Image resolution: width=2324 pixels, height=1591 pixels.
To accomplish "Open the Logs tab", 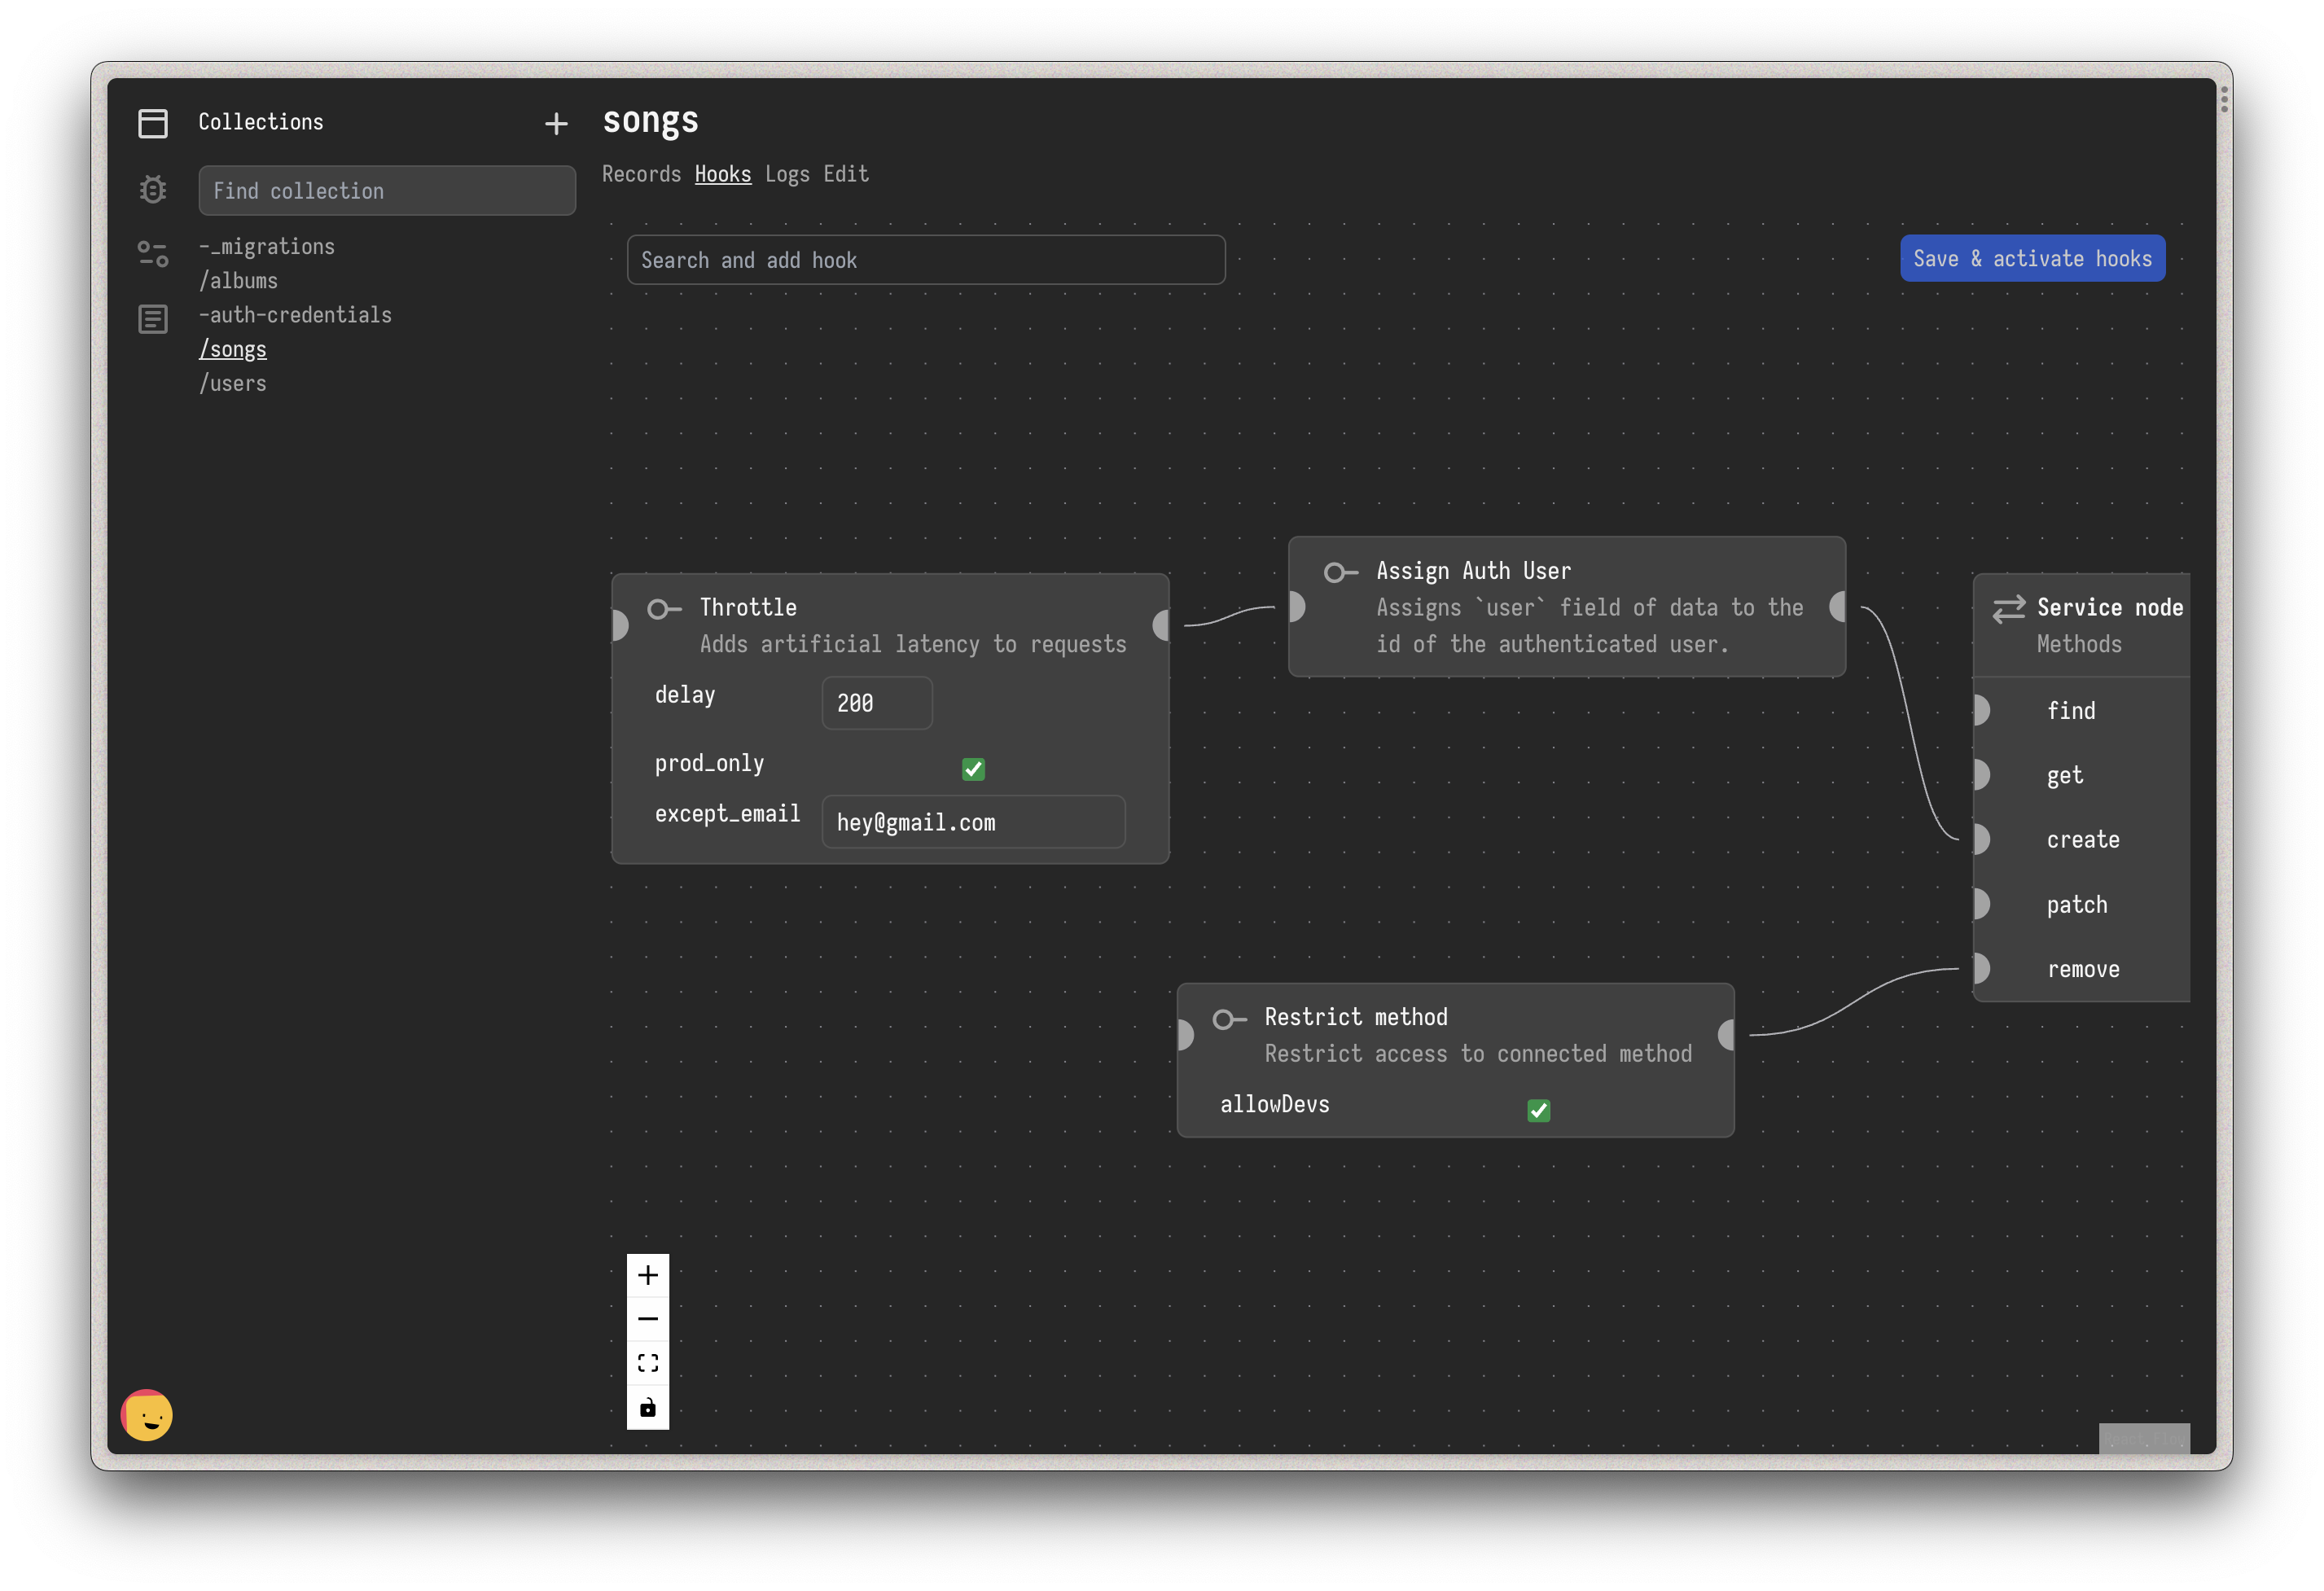I will point(787,174).
